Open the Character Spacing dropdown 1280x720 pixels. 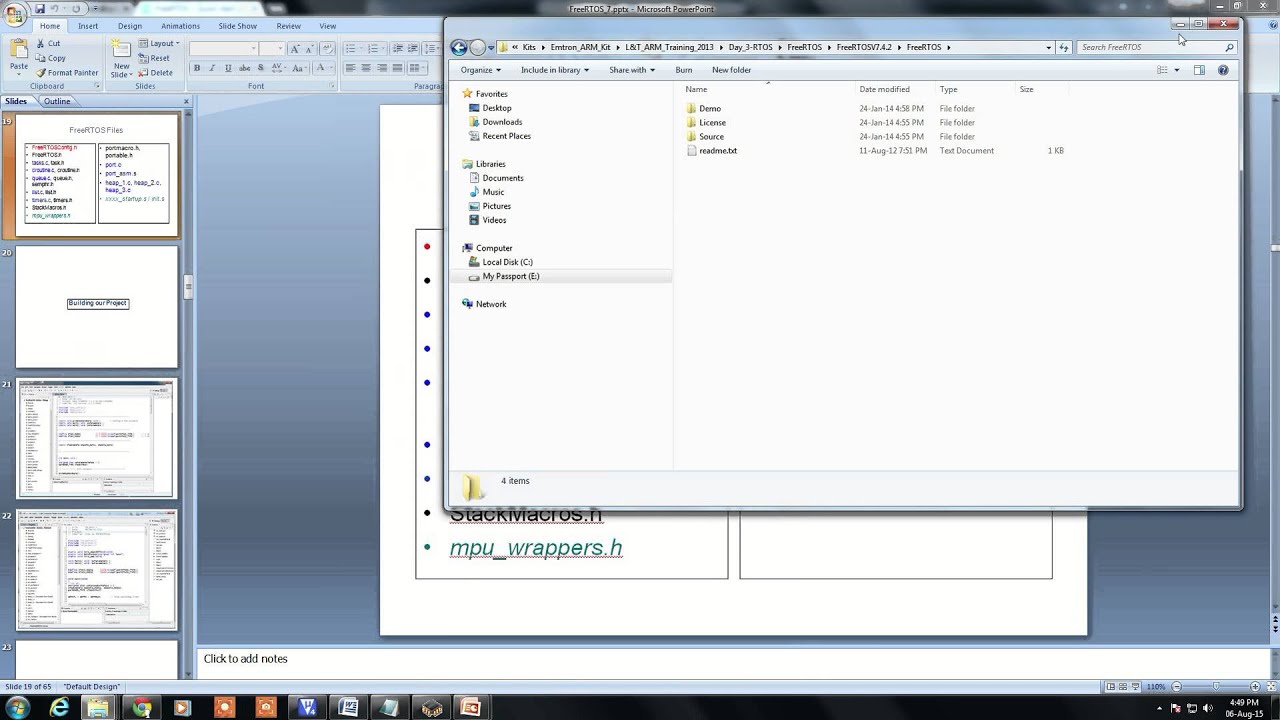(x=279, y=68)
